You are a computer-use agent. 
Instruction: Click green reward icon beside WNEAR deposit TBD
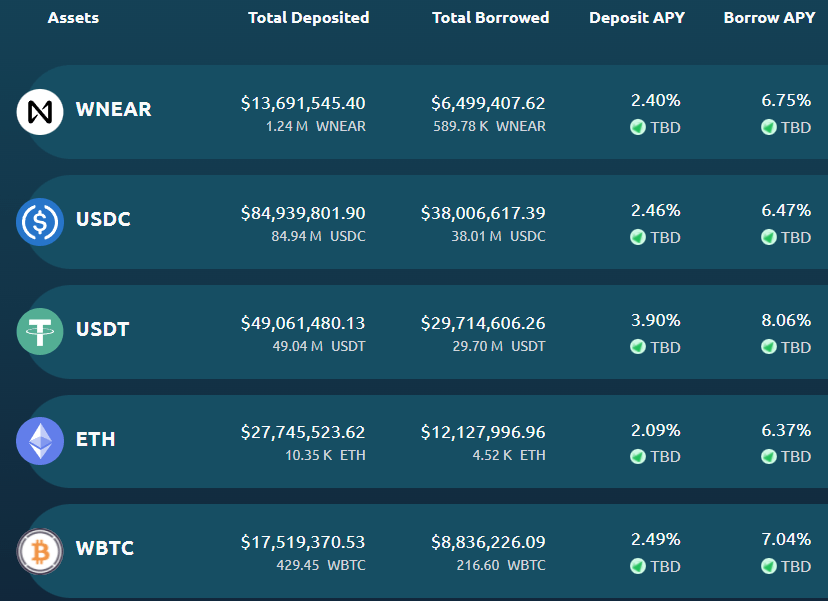tap(638, 127)
